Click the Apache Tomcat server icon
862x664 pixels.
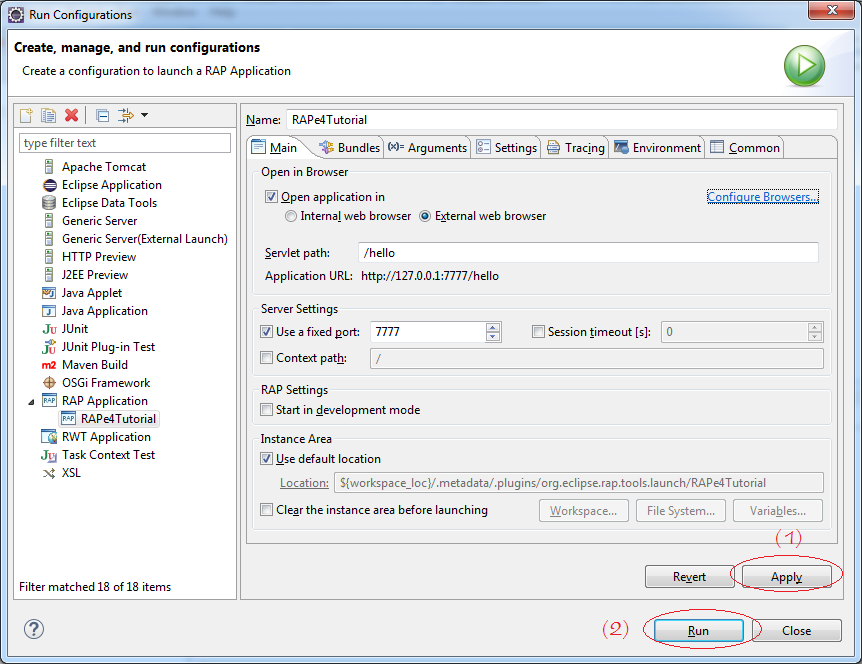[x=49, y=167]
